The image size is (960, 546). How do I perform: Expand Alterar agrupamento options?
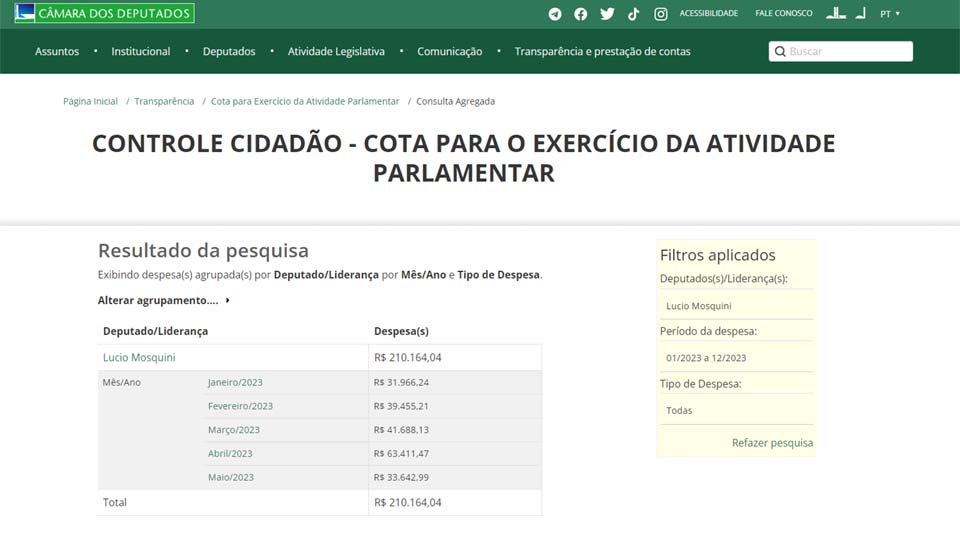click(x=163, y=300)
